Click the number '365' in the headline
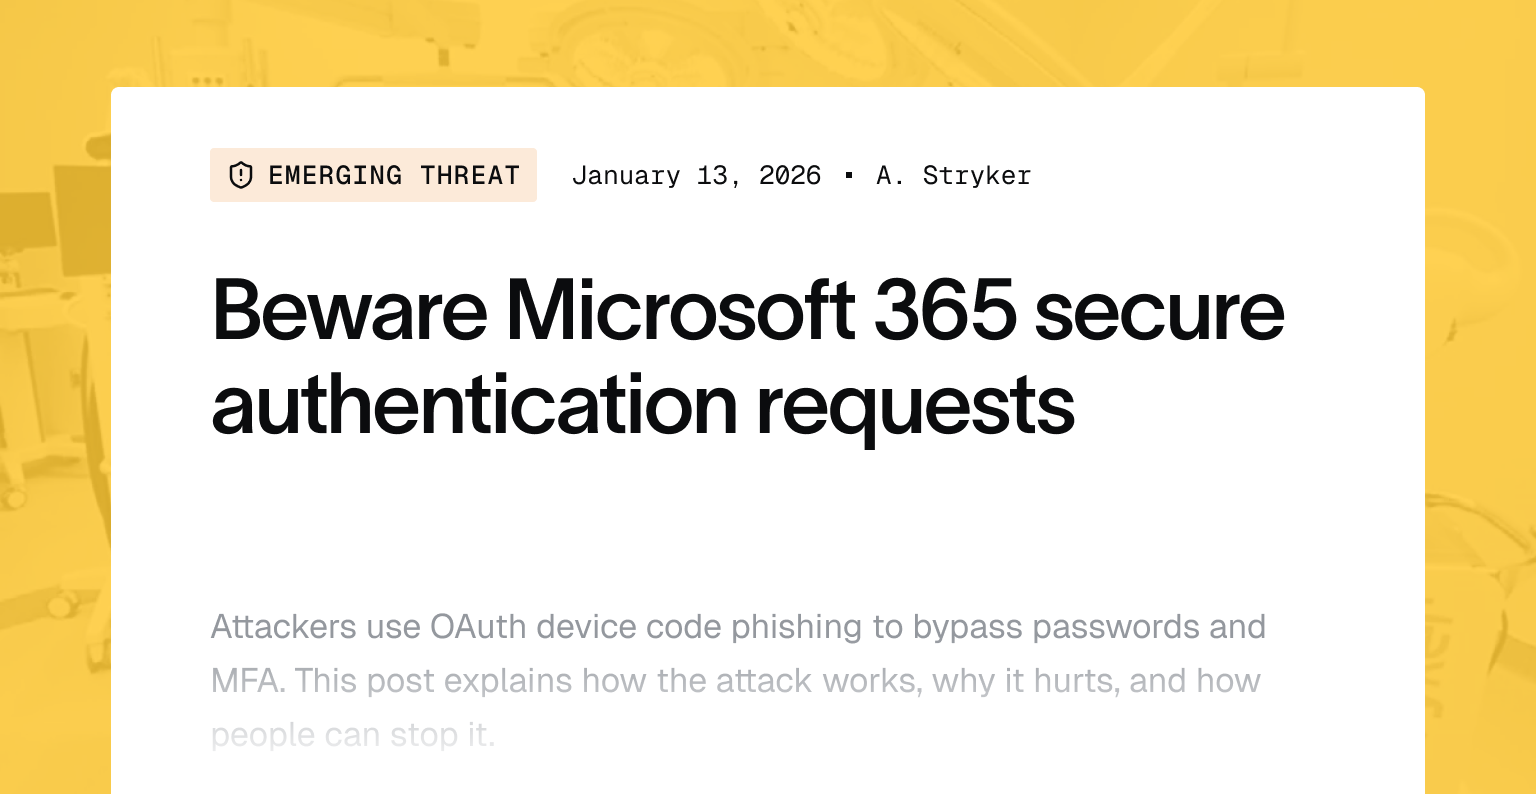 click(945, 311)
